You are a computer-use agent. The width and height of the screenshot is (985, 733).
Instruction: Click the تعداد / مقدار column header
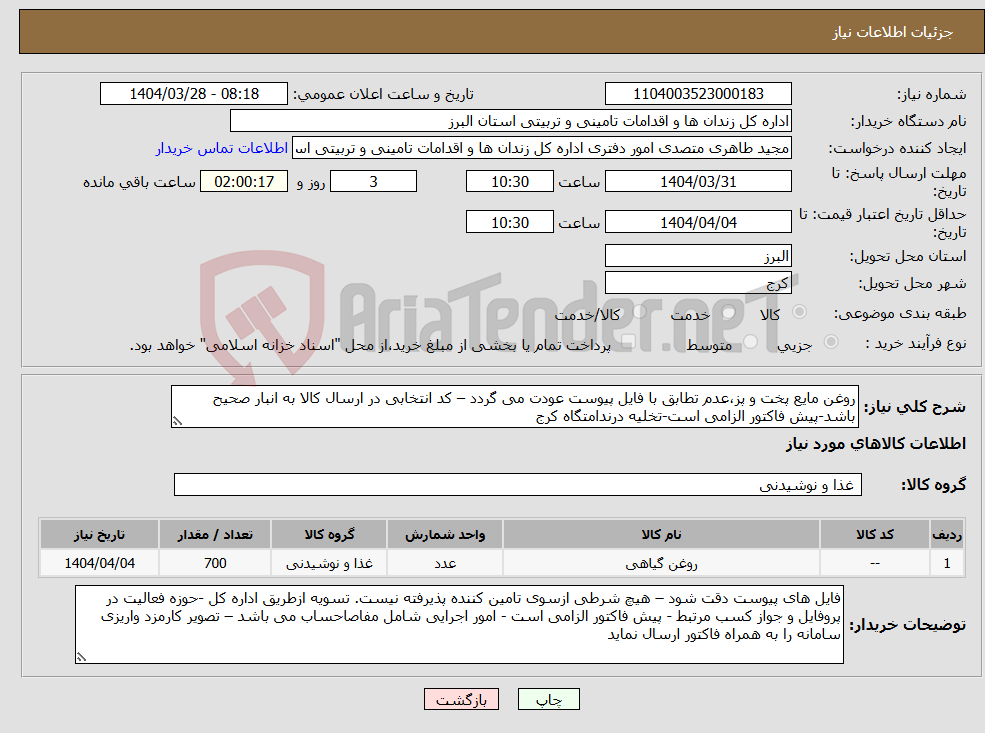[x=215, y=535]
